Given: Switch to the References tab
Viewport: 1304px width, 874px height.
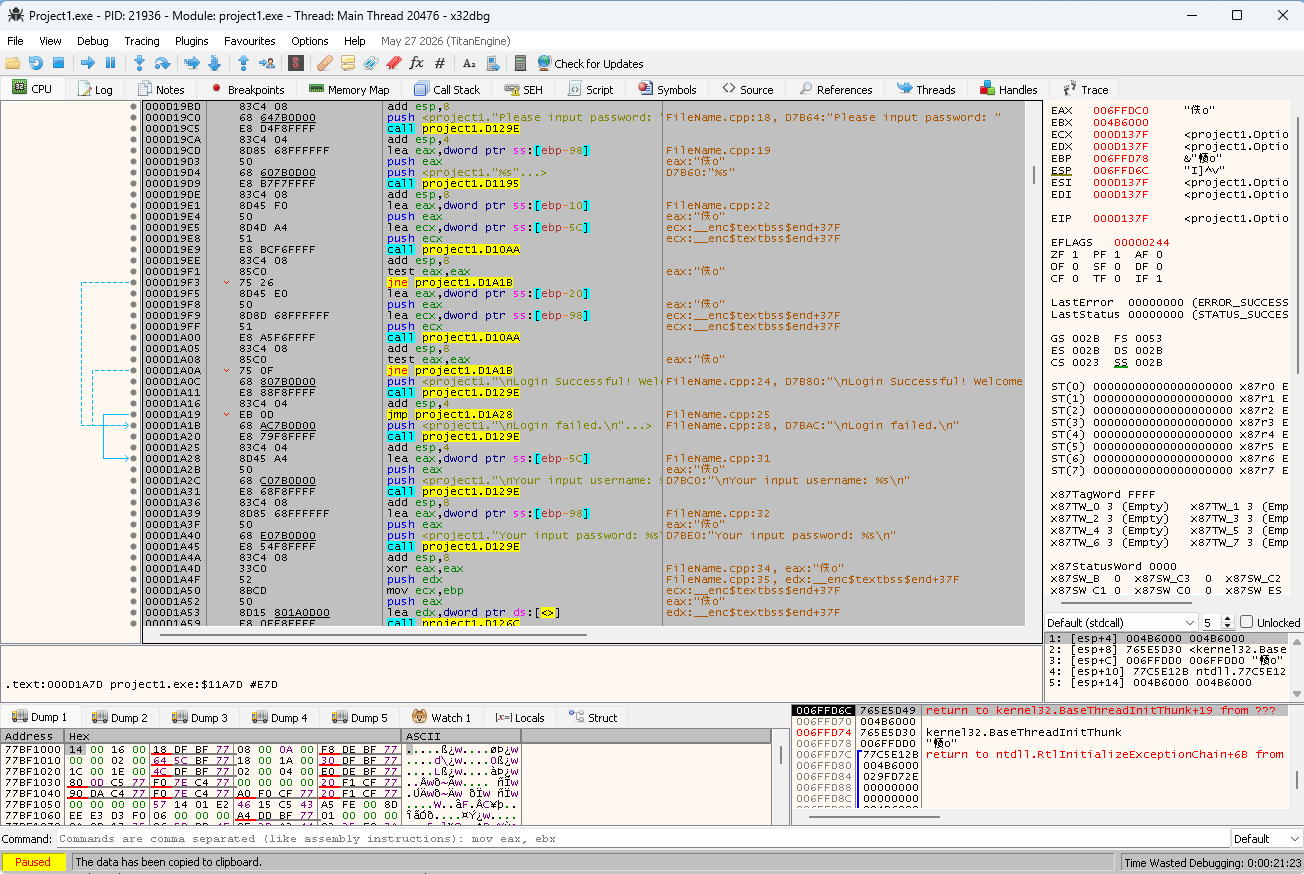Looking at the screenshot, I should pos(835,89).
